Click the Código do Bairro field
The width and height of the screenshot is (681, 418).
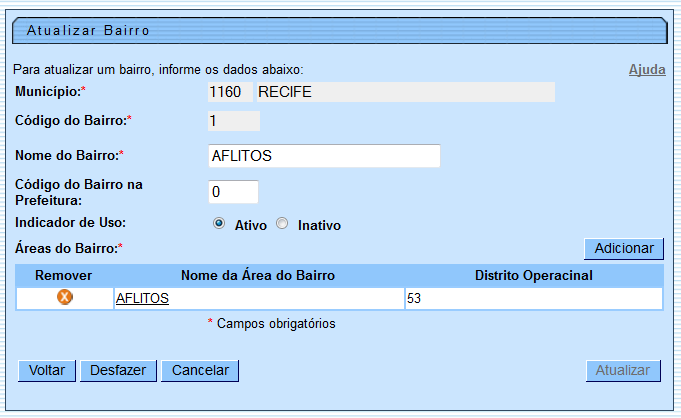point(233,121)
